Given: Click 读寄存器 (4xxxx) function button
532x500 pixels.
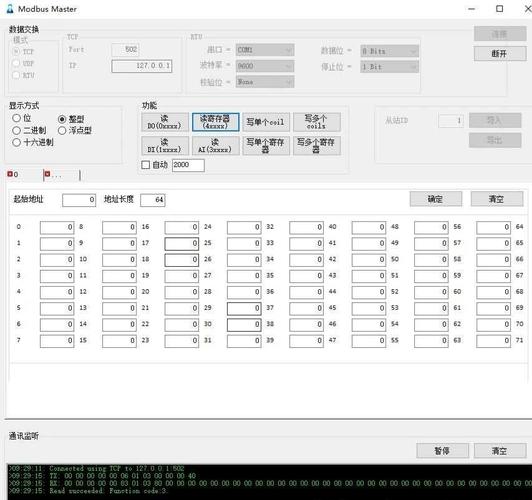Looking at the screenshot, I should click(216, 122).
